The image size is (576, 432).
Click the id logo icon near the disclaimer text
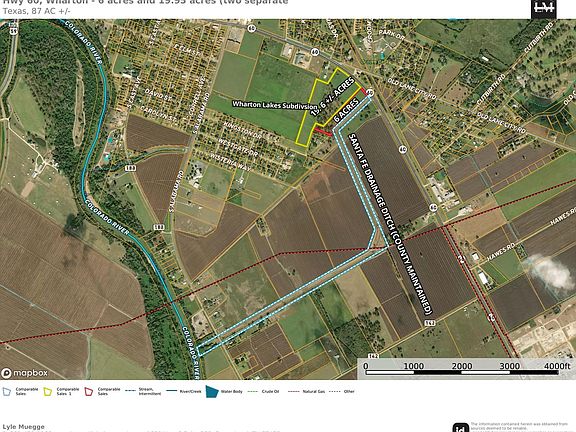point(460,428)
